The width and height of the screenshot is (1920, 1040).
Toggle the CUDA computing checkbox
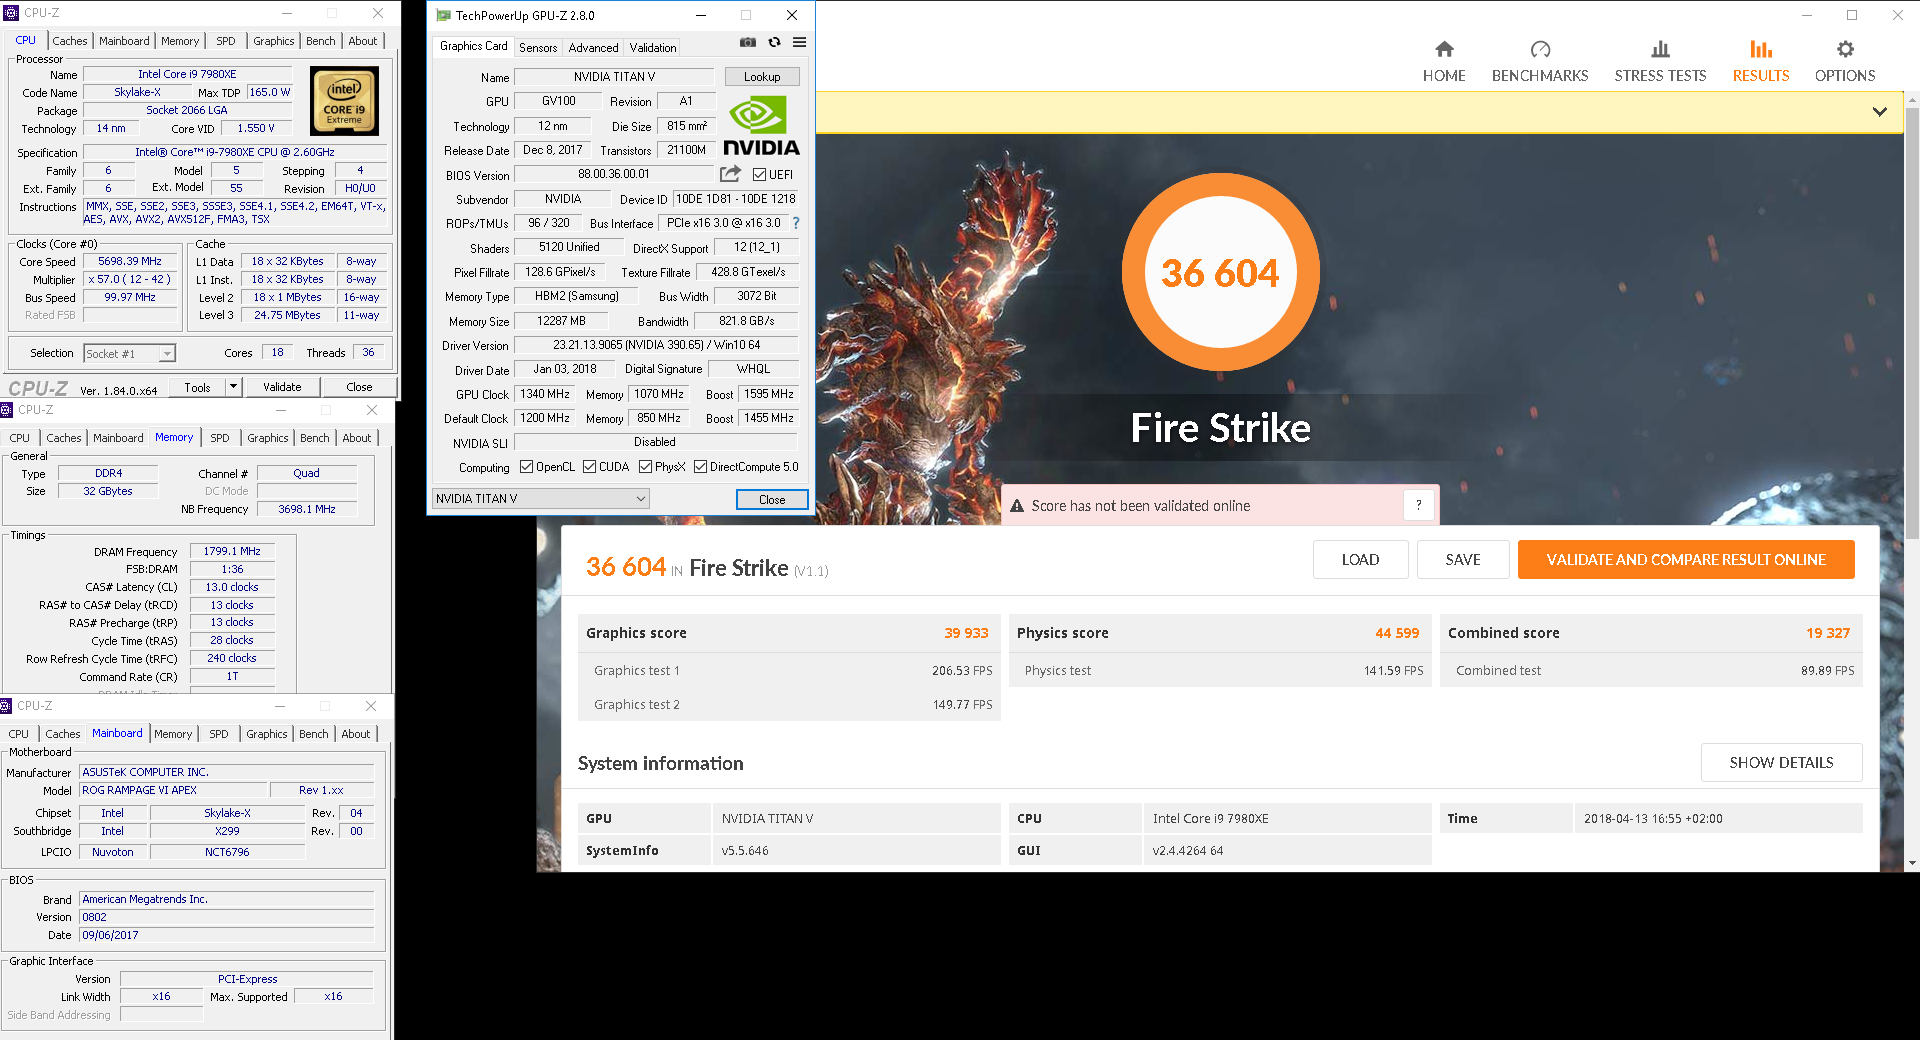[x=590, y=467]
